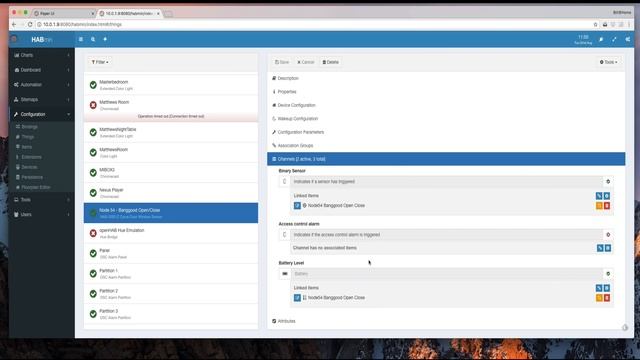Toggle the sidebar with the hamburger icon
640x360 pixels.
[x=81, y=39]
